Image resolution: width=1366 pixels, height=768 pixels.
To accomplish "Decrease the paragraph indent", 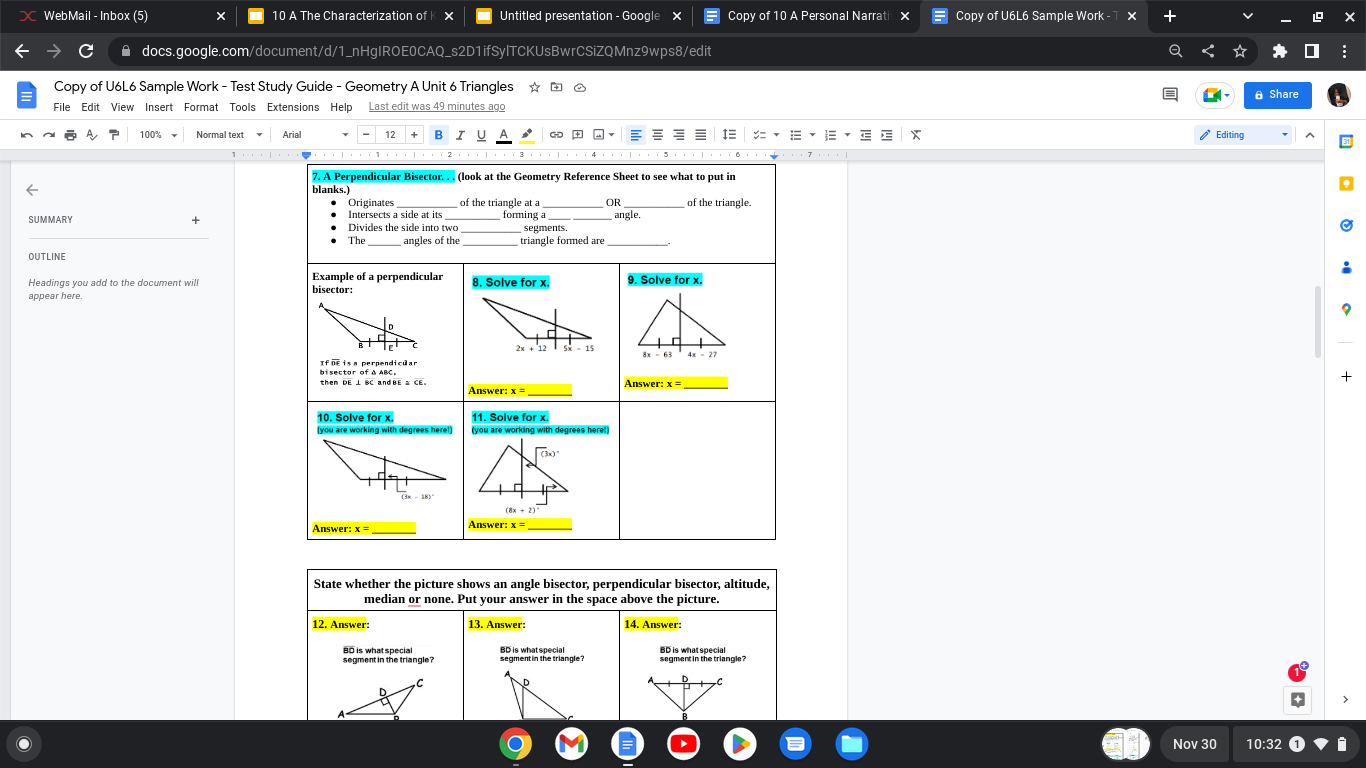I will point(865,135).
